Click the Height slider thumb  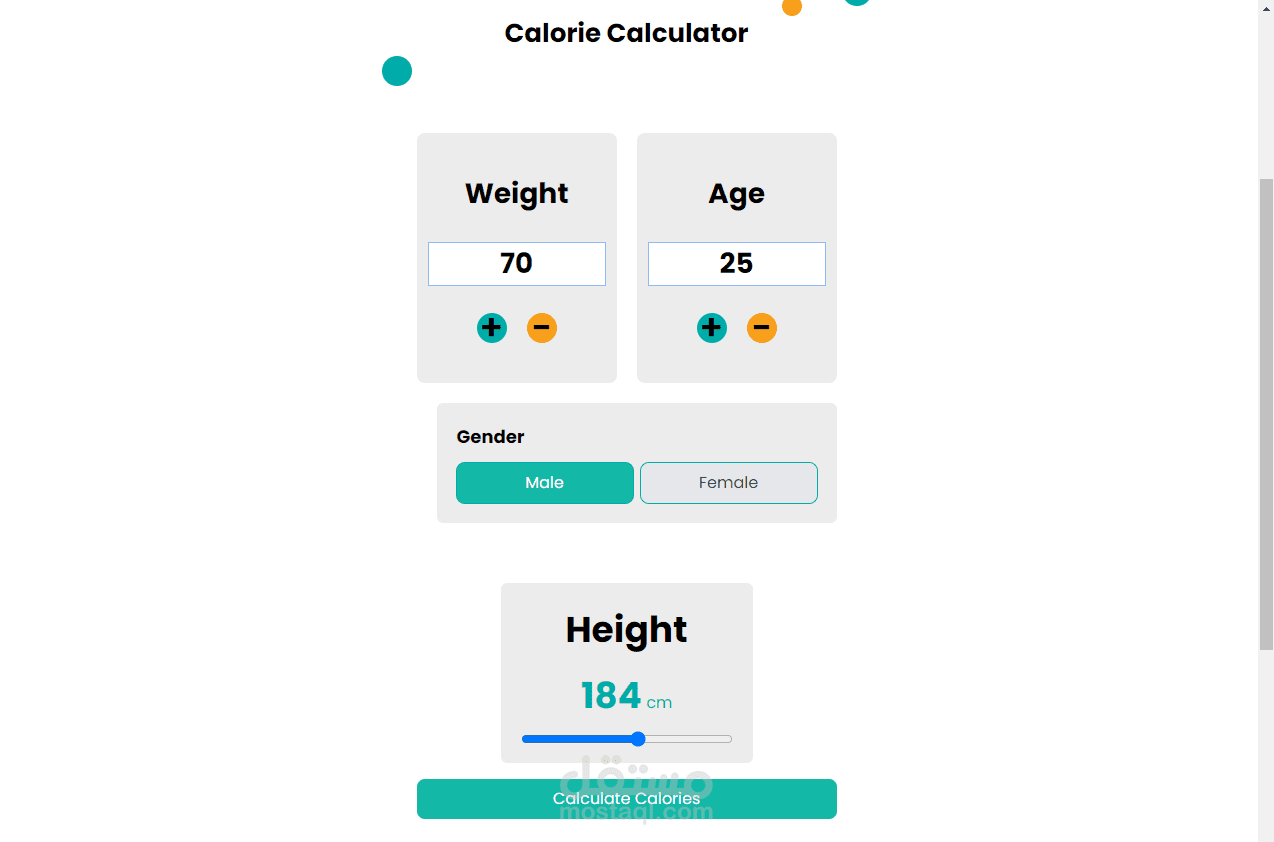[638, 739]
